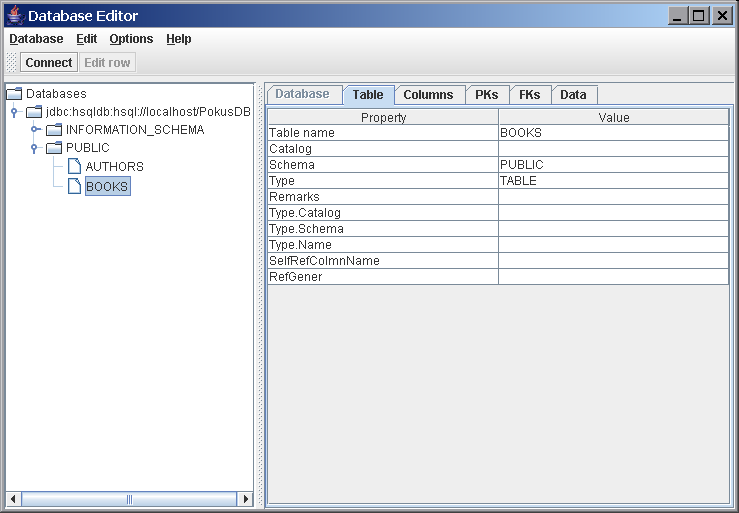Click the jdbc:hsqldb connection folder icon
739x513 pixels.
coord(34,112)
